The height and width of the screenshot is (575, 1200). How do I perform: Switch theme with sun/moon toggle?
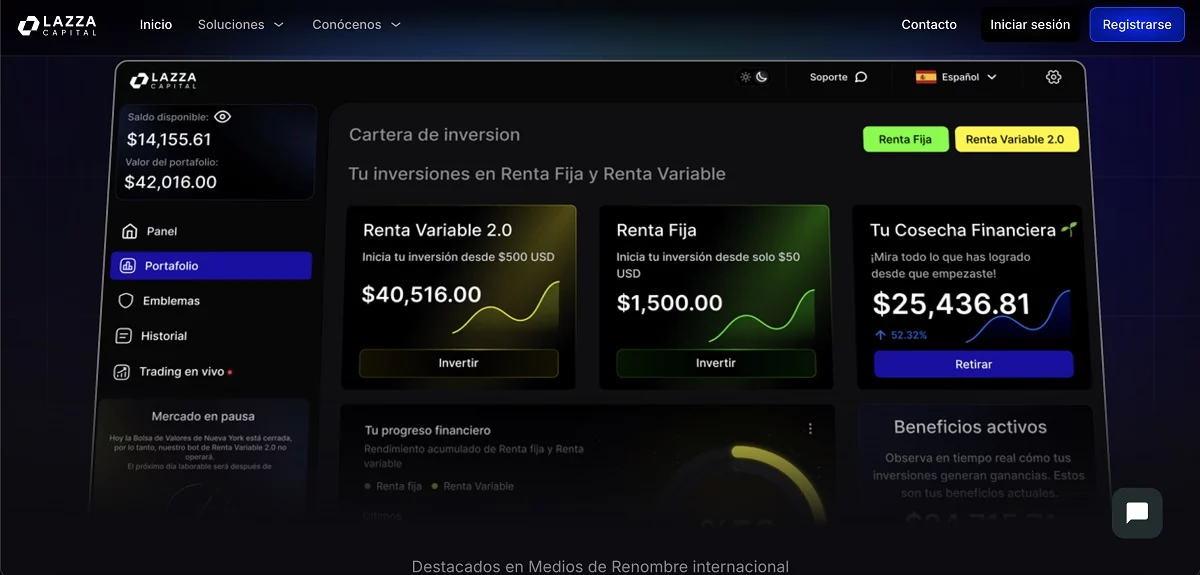[x=753, y=77]
